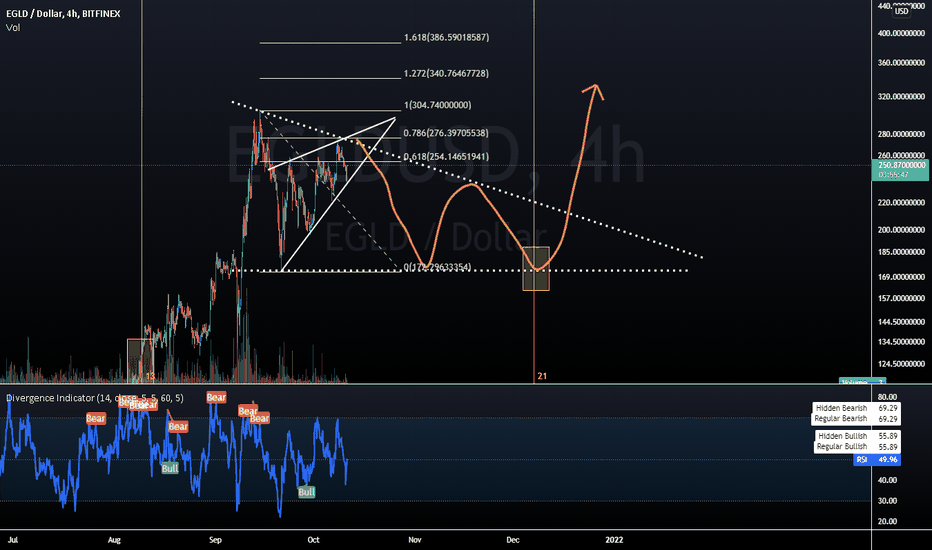Click the Hidden Bullish 55.89 label
Screen dimensions: 932x550
[857, 436]
